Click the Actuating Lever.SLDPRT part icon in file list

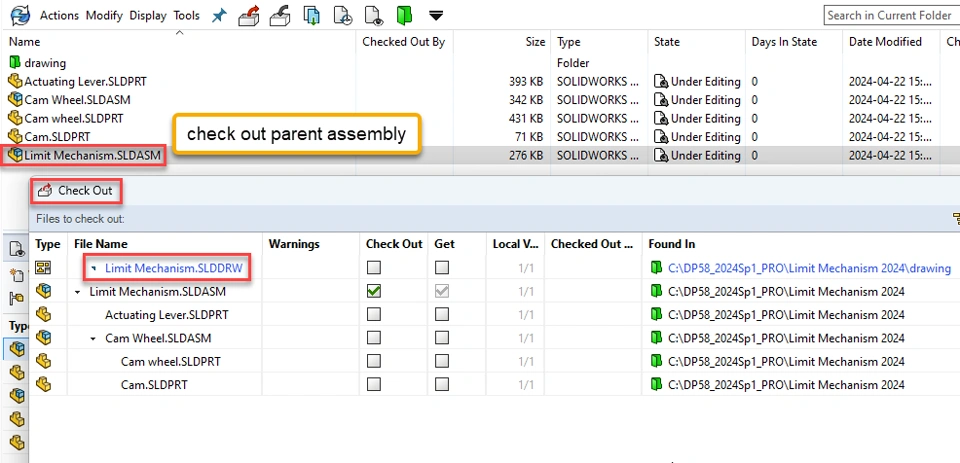[x=15, y=81]
